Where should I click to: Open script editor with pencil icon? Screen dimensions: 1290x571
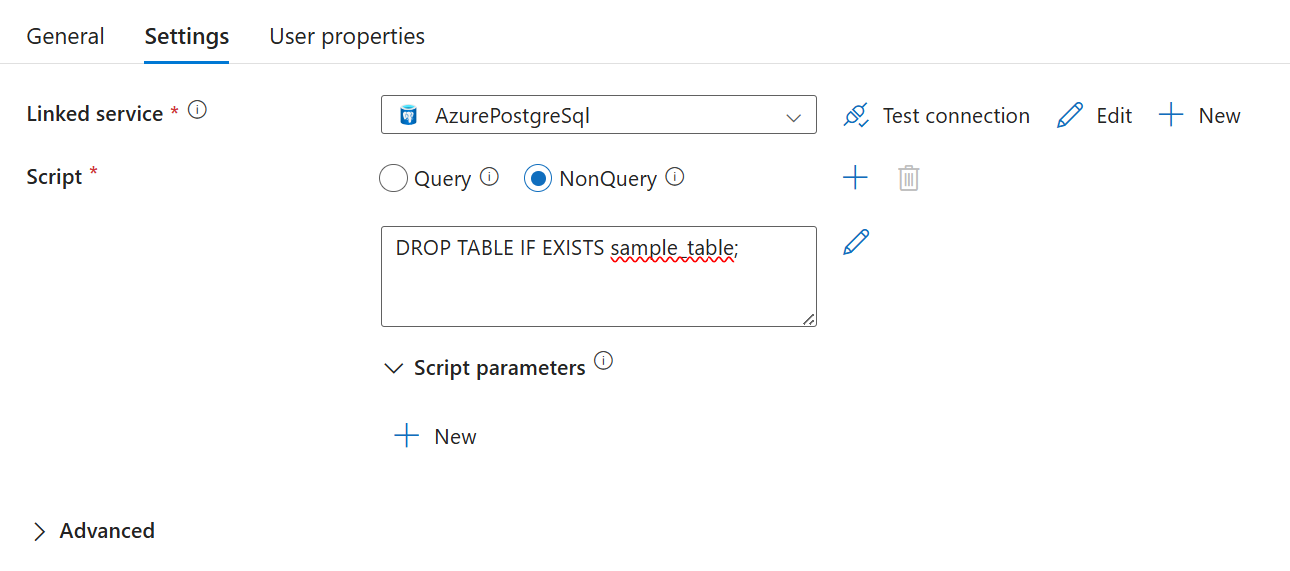pos(856,242)
